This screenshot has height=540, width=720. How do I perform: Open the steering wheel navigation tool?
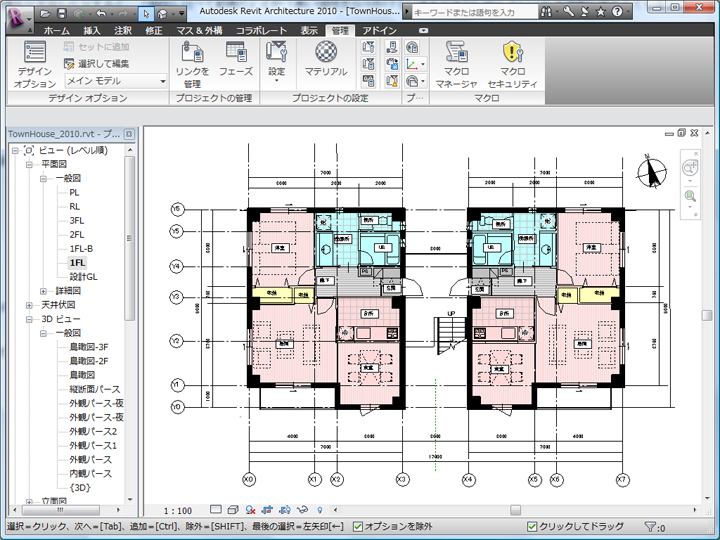point(689,168)
